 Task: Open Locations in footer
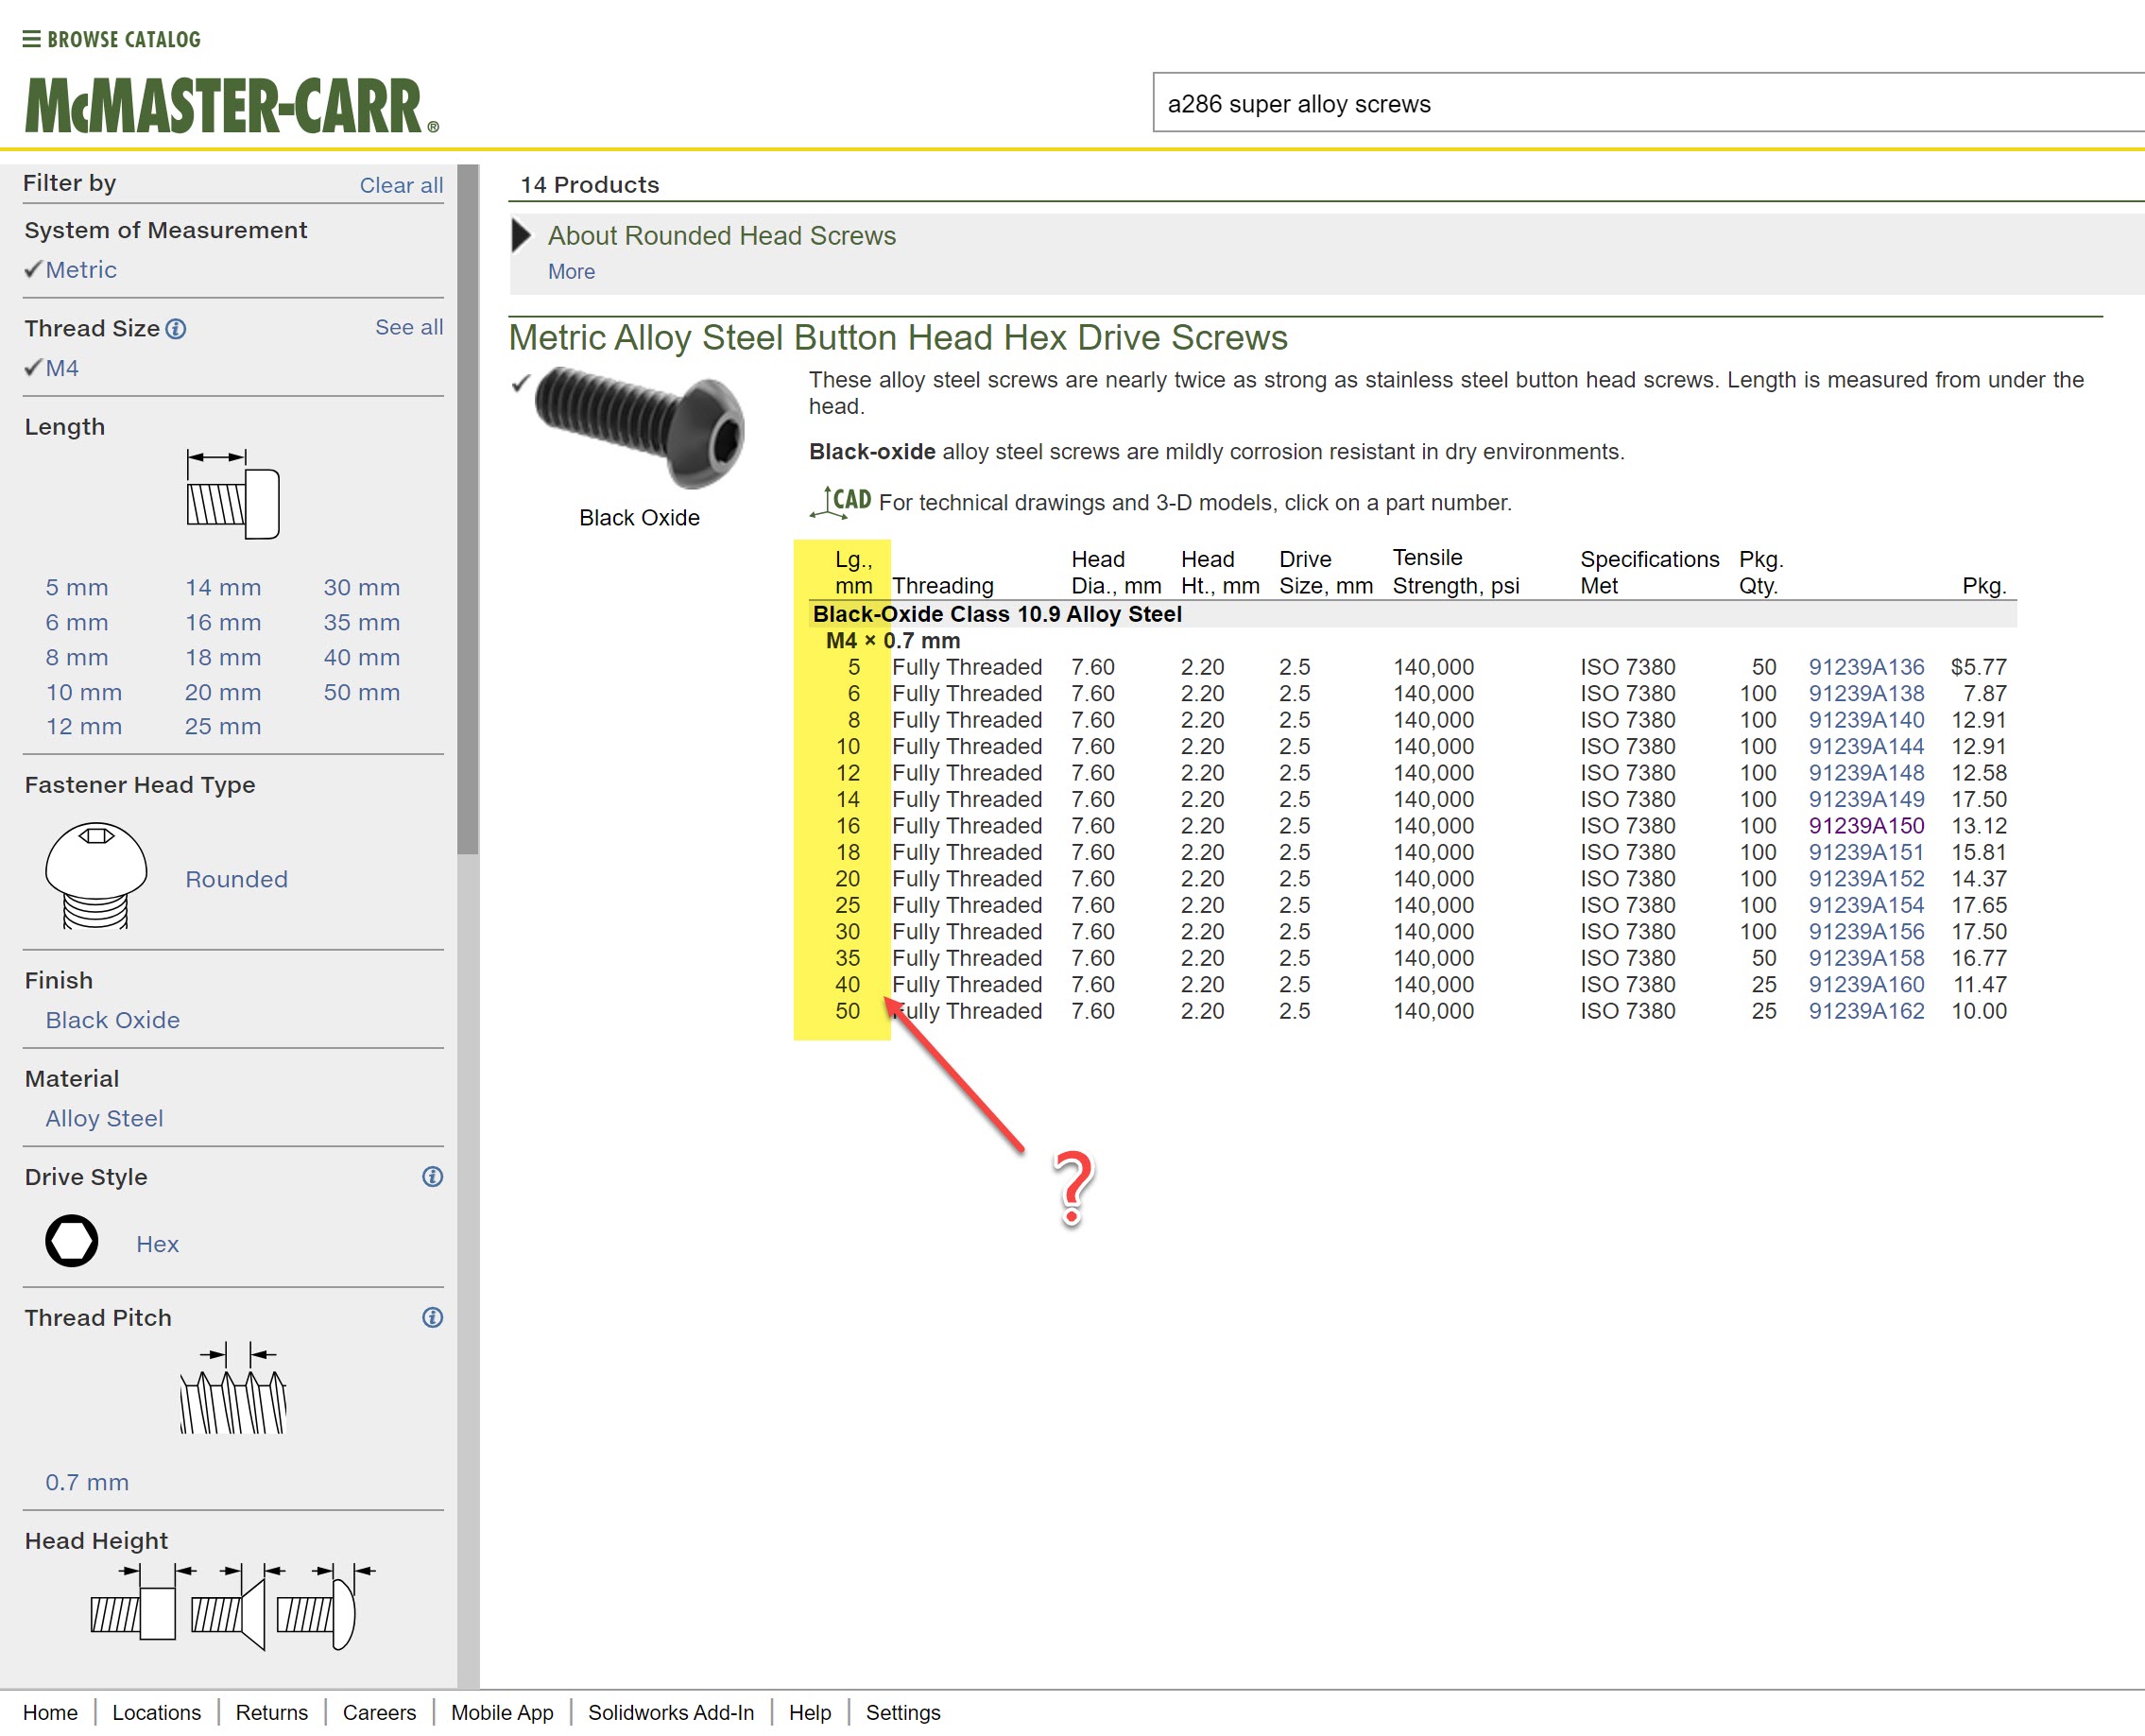click(156, 1713)
